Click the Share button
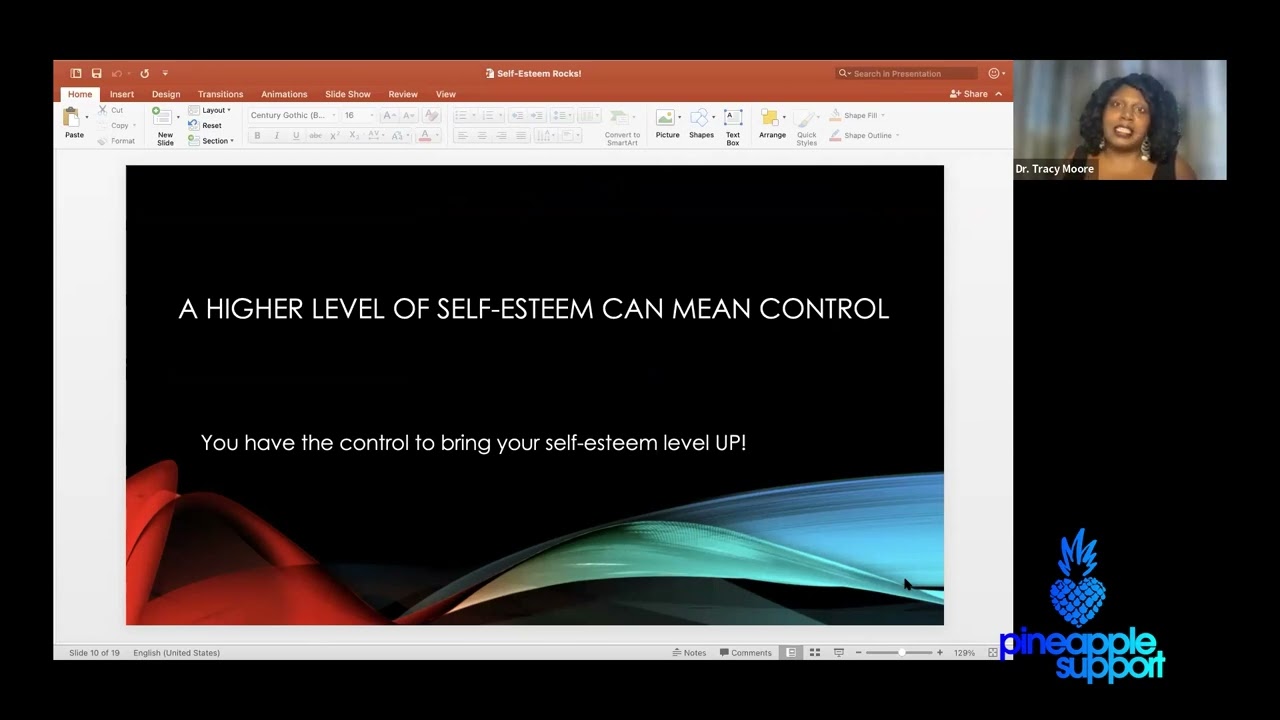This screenshot has width=1280, height=720. (x=969, y=94)
